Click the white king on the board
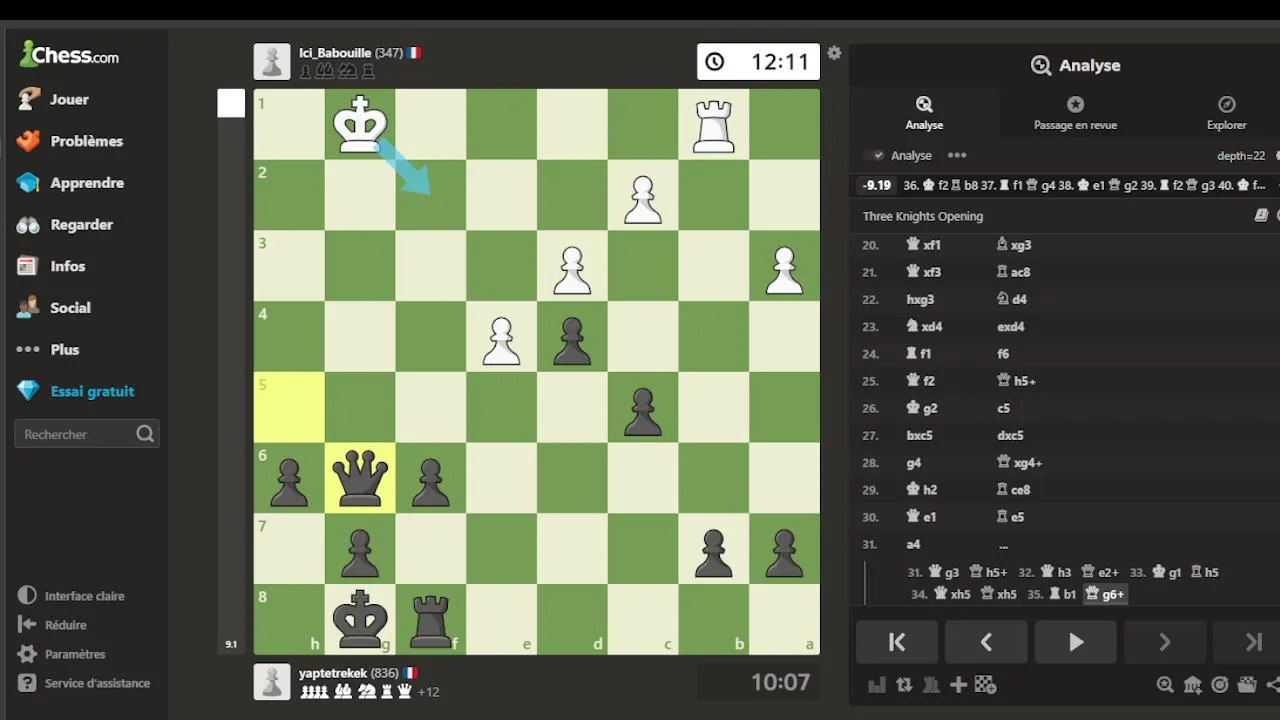Screen dimensions: 1280x720 (360, 124)
